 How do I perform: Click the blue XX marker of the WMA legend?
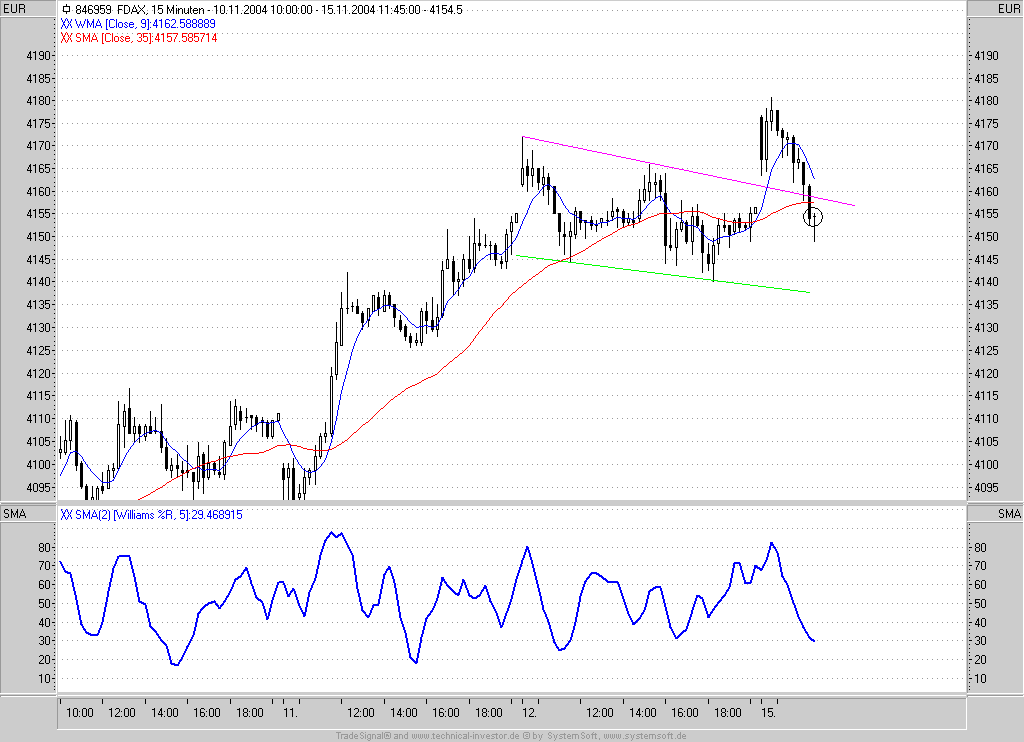click(x=66, y=24)
